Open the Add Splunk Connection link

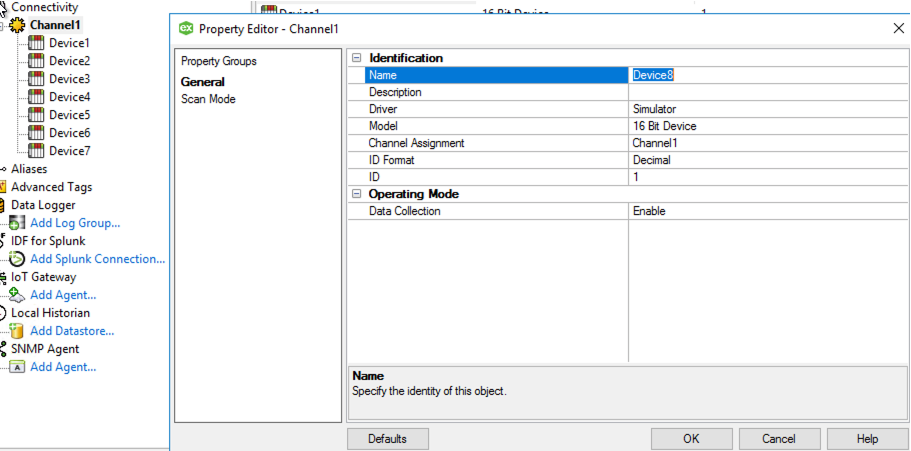98,259
